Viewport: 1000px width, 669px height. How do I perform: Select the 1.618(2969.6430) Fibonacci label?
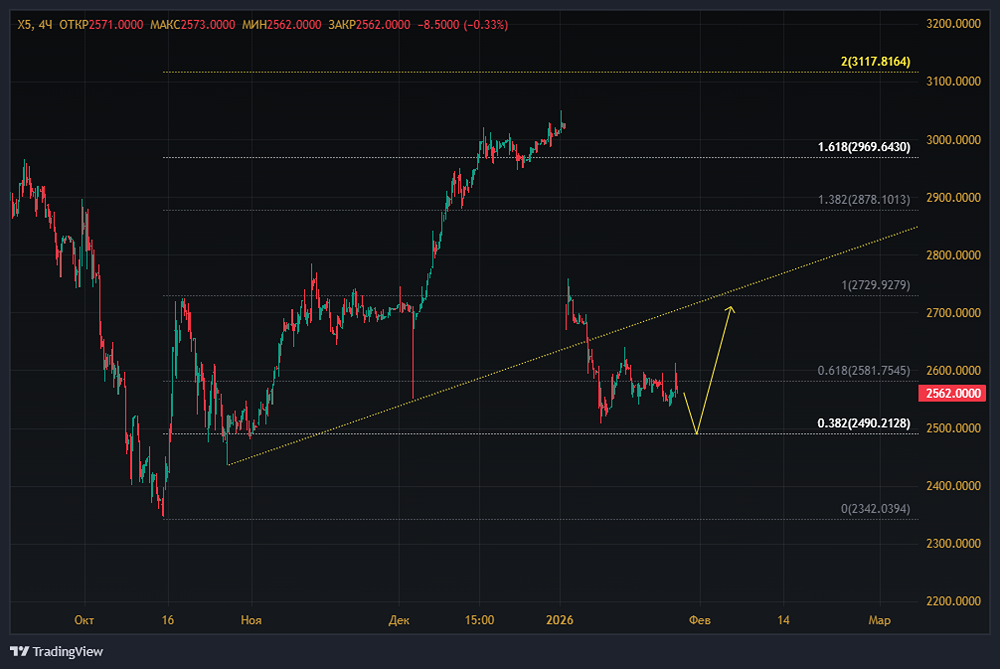point(864,147)
